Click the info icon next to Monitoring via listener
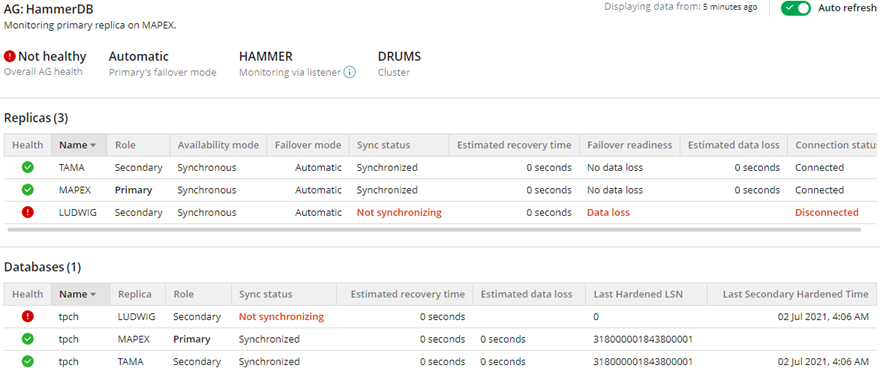The width and height of the screenshot is (880, 368). (x=350, y=72)
